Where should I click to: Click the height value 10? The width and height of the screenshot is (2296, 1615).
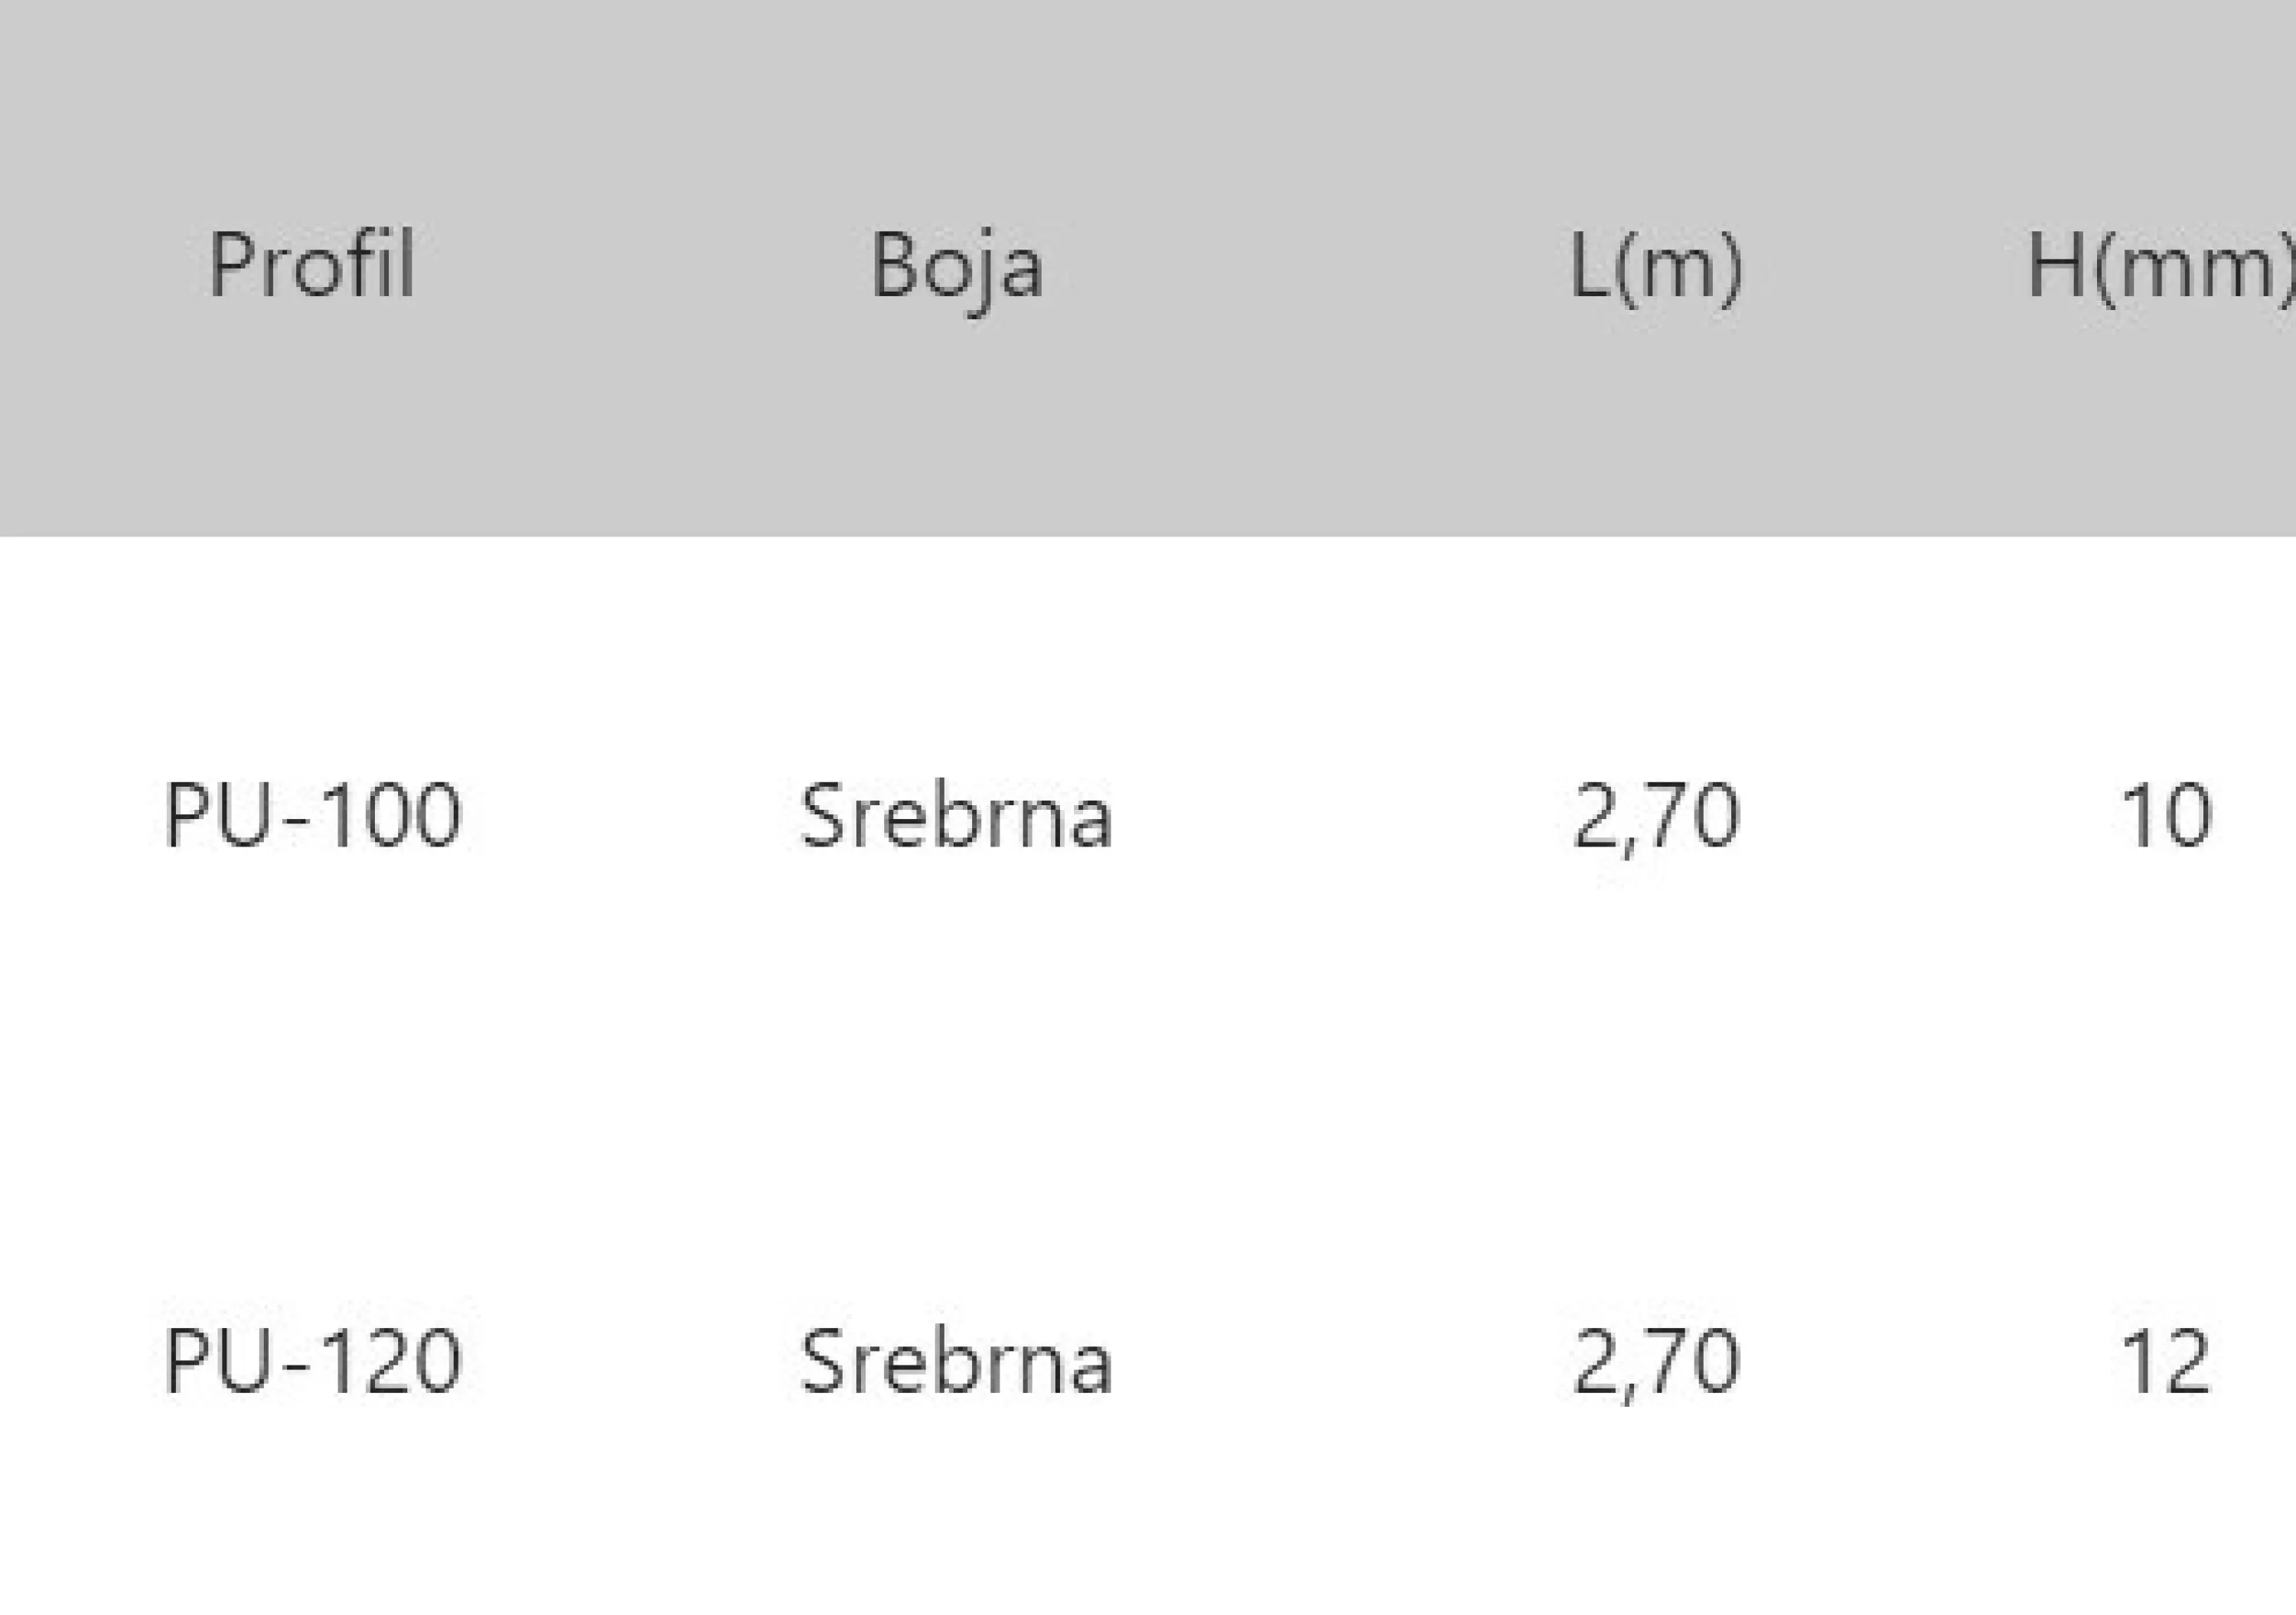(2166, 816)
